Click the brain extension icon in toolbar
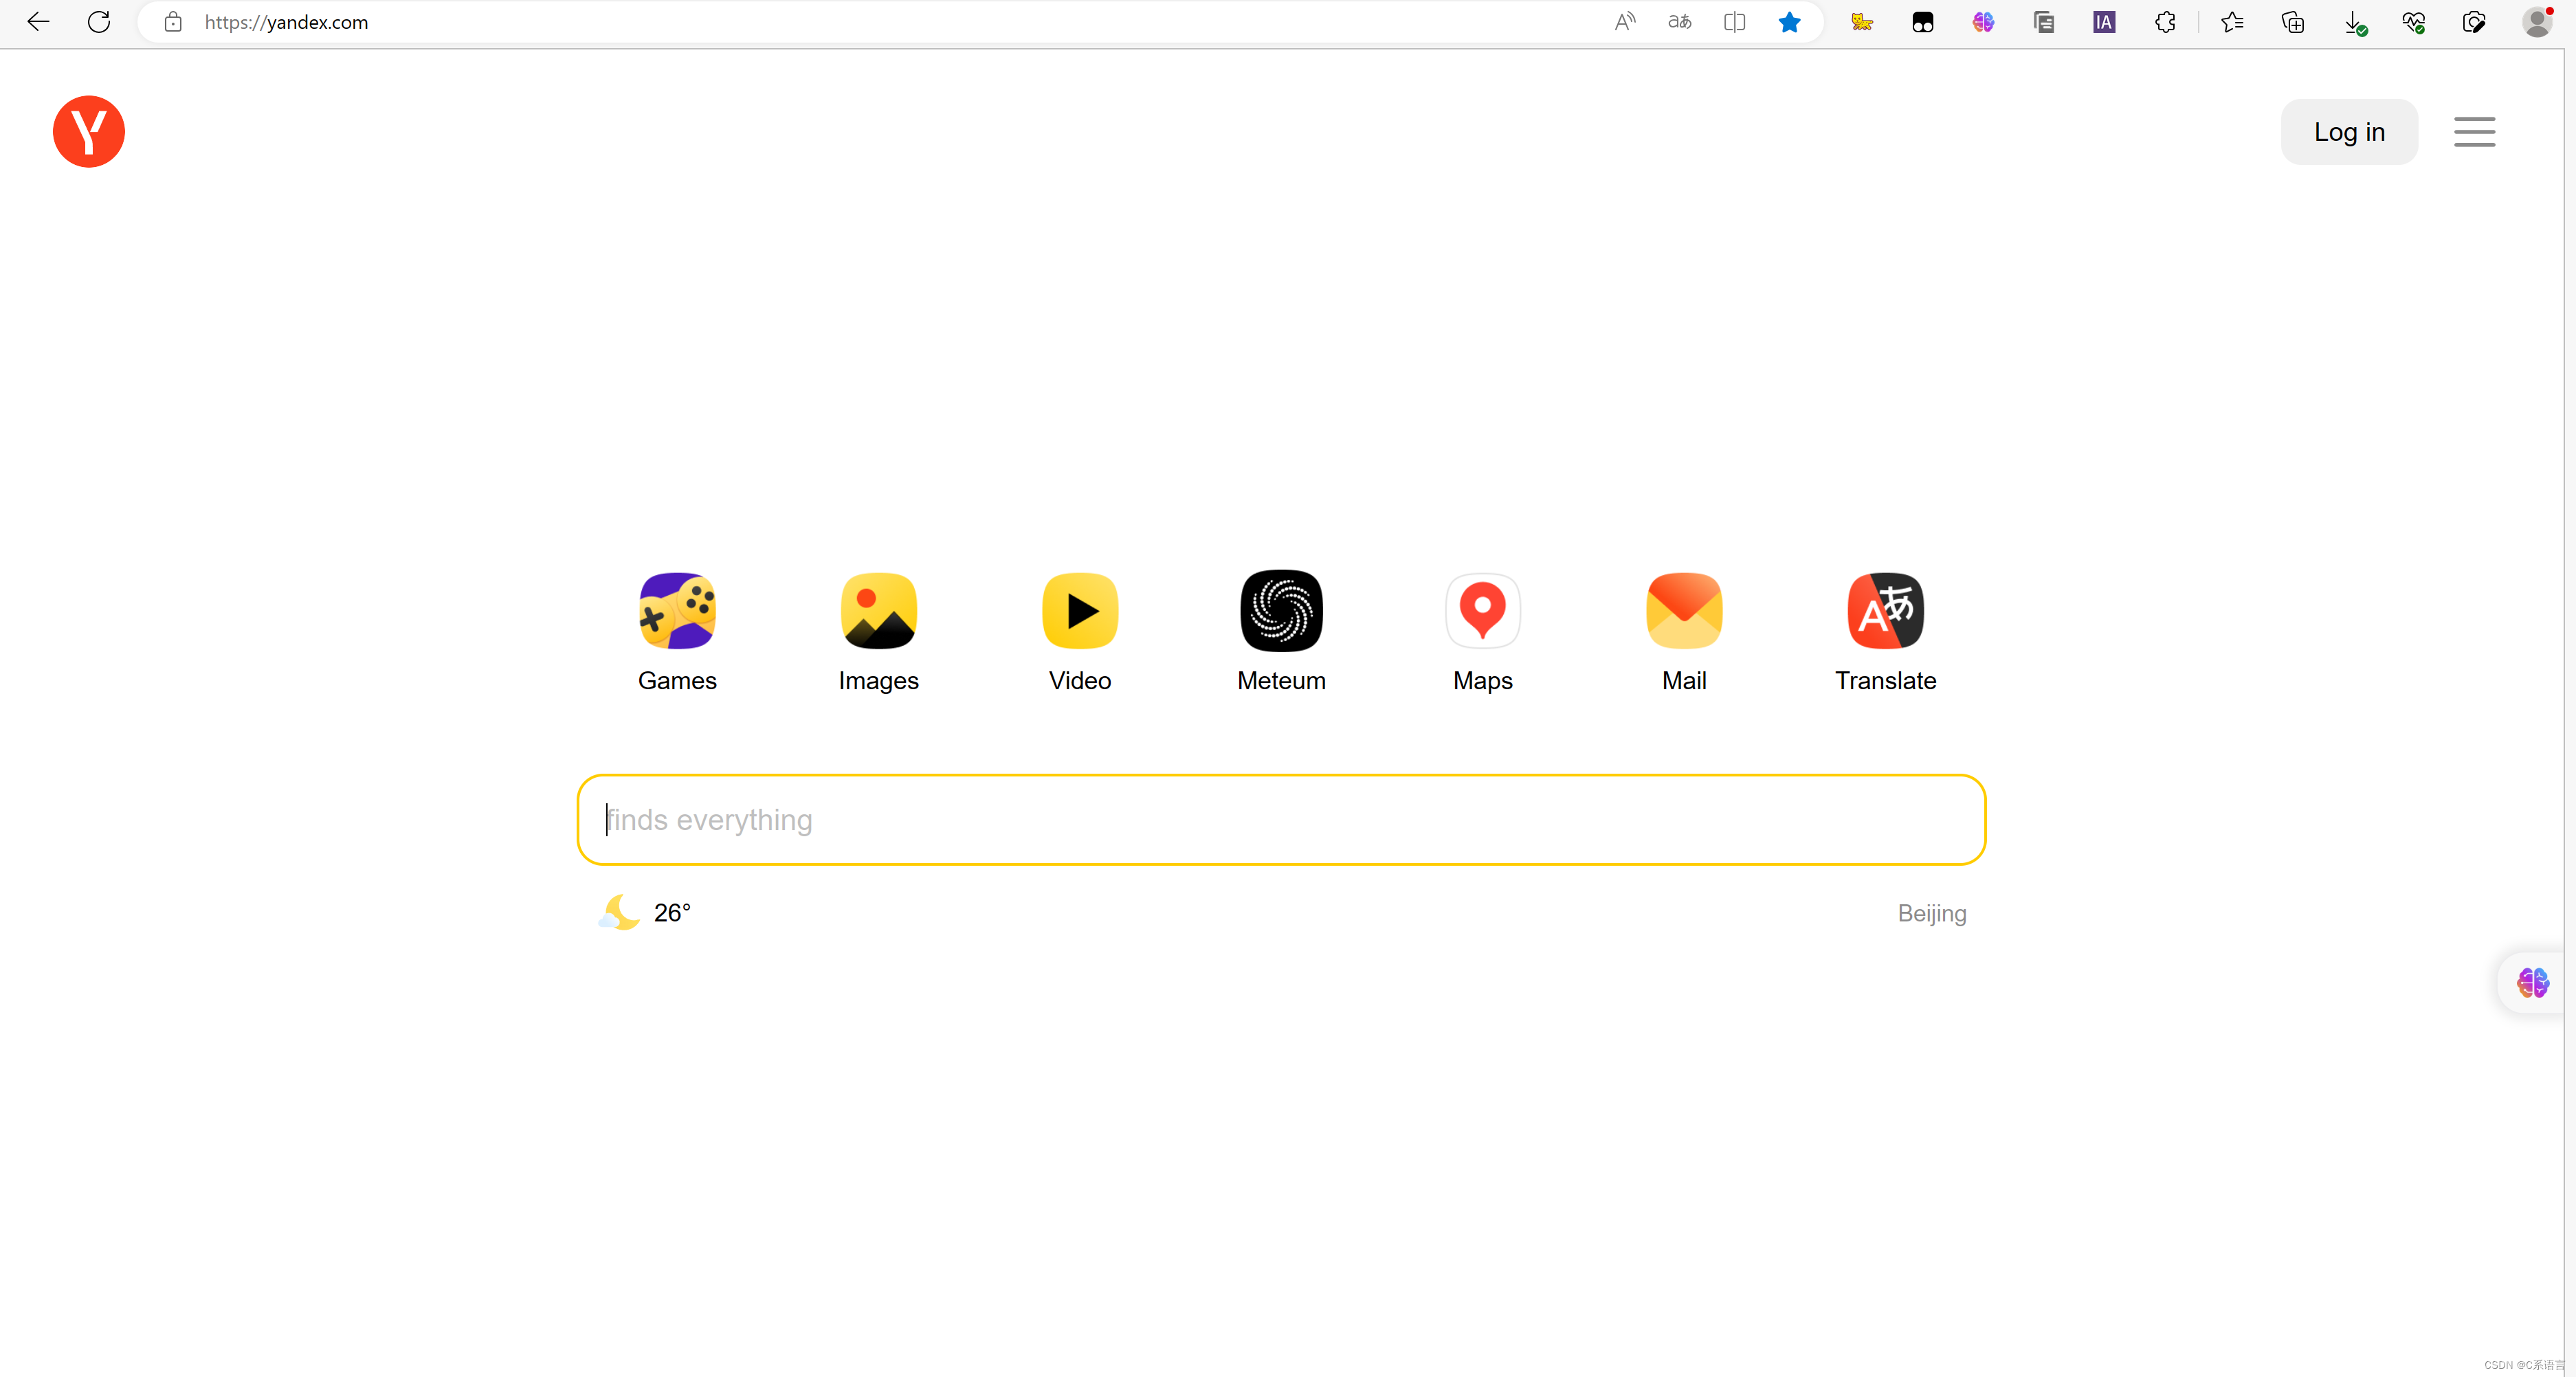Viewport: 2576px width, 1377px height. pyautogui.click(x=1983, y=22)
